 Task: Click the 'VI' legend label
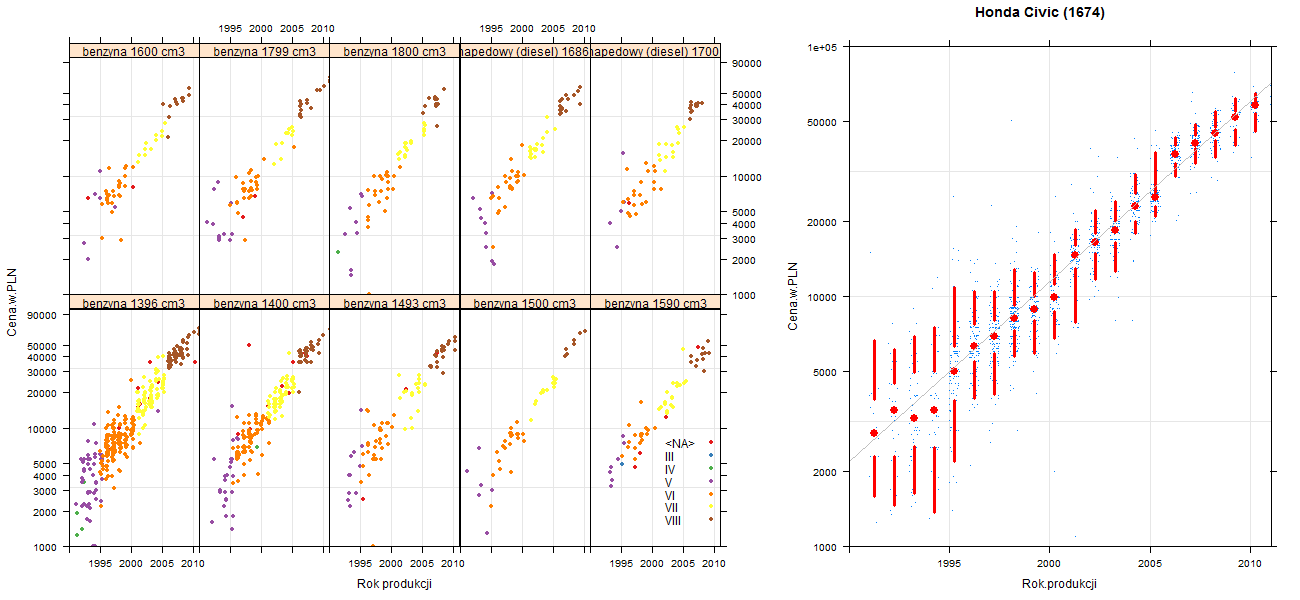[670, 495]
